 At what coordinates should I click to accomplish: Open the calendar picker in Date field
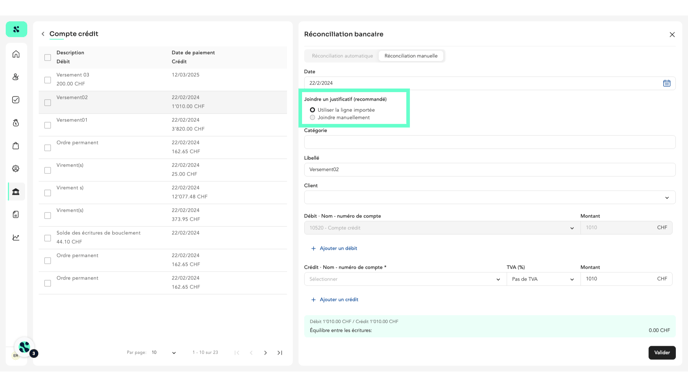[x=666, y=83]
